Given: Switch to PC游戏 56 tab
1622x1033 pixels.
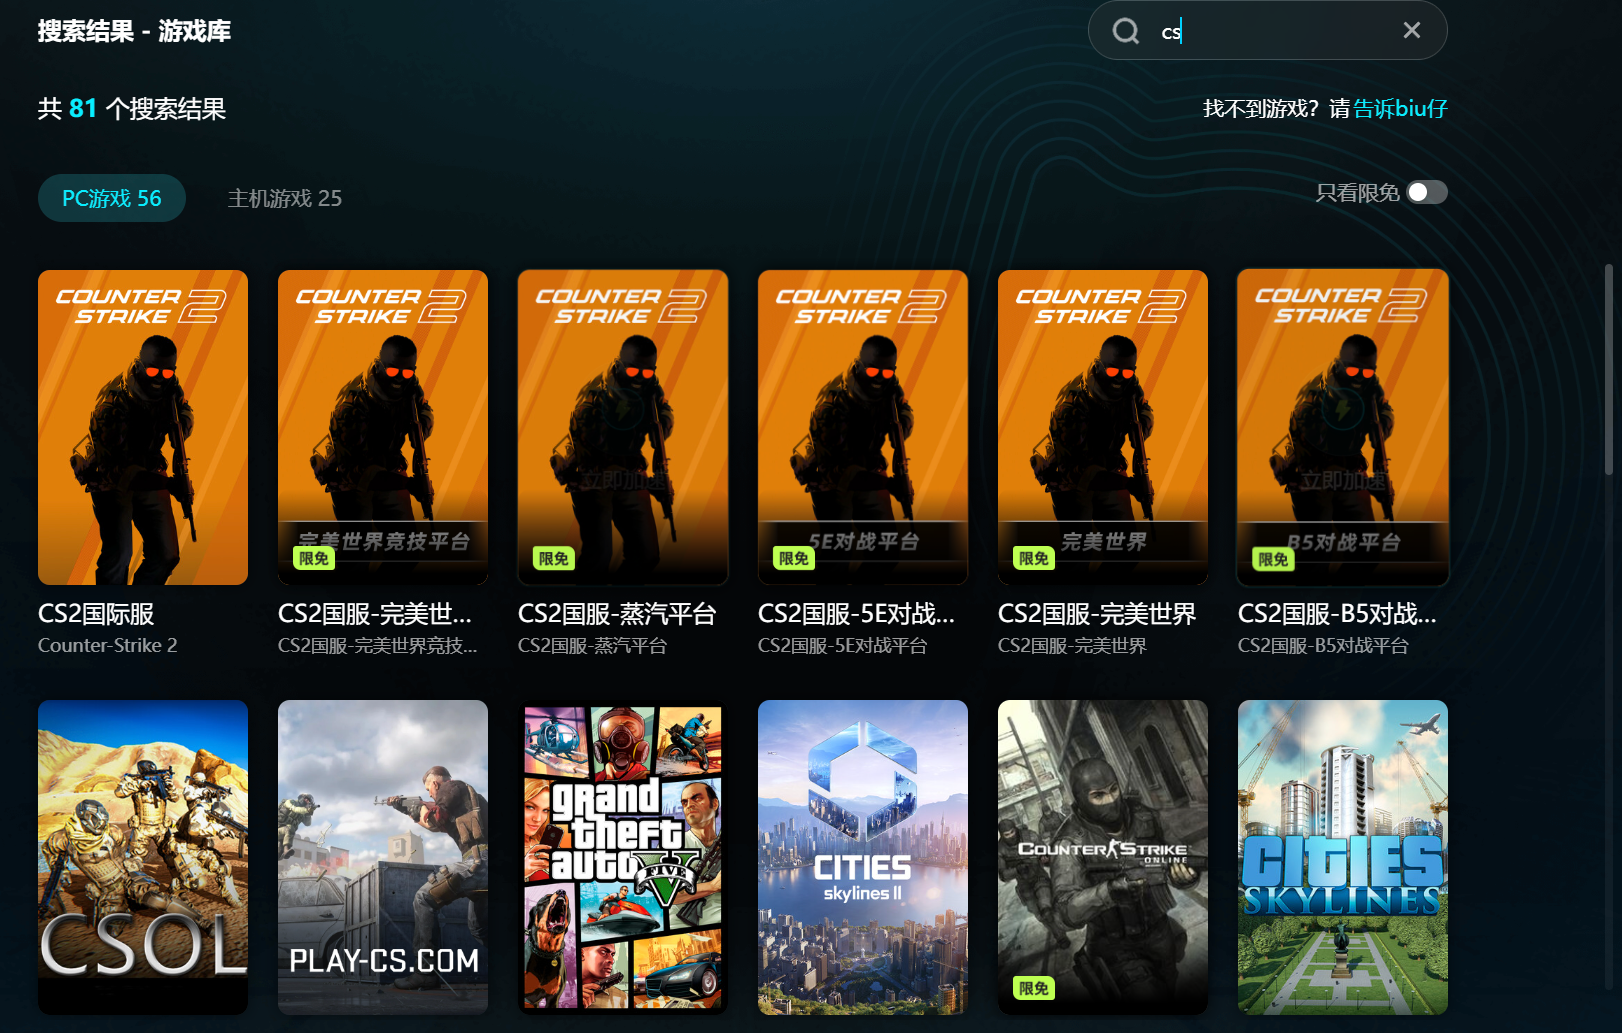Looking at the screenshot, I should [x=112, y=198].
